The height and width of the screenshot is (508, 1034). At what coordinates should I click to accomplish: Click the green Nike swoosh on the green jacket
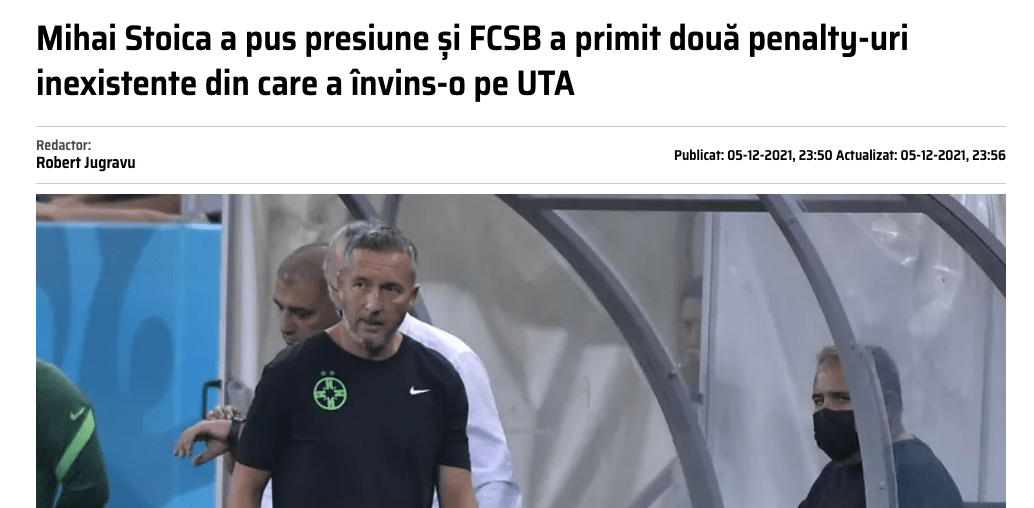pos(78,414)
